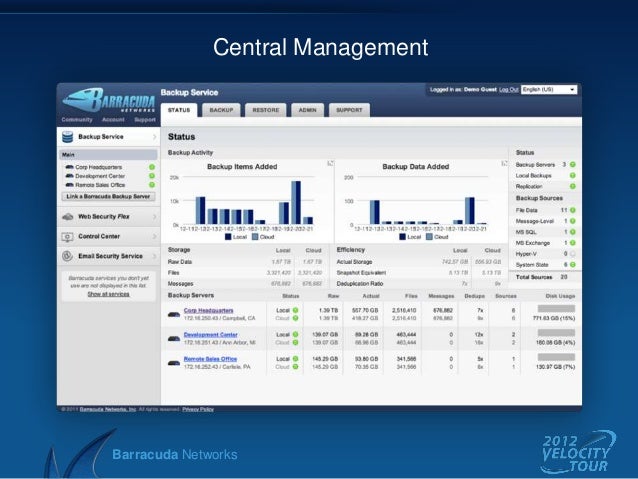Click File Data green status indicator
Viewport: 638px width, 479px height.
572,210
